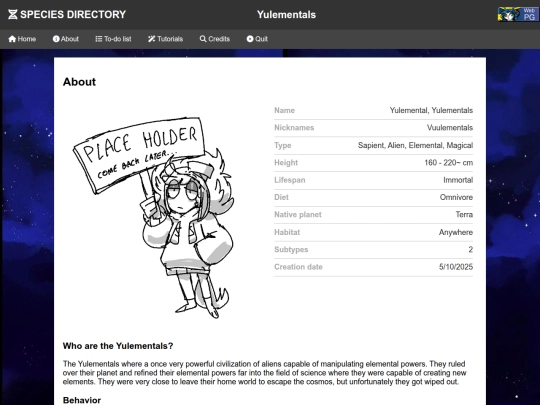Open the To-do list page
The height and width of the screenshot is (405, 540).
(113, 39)
